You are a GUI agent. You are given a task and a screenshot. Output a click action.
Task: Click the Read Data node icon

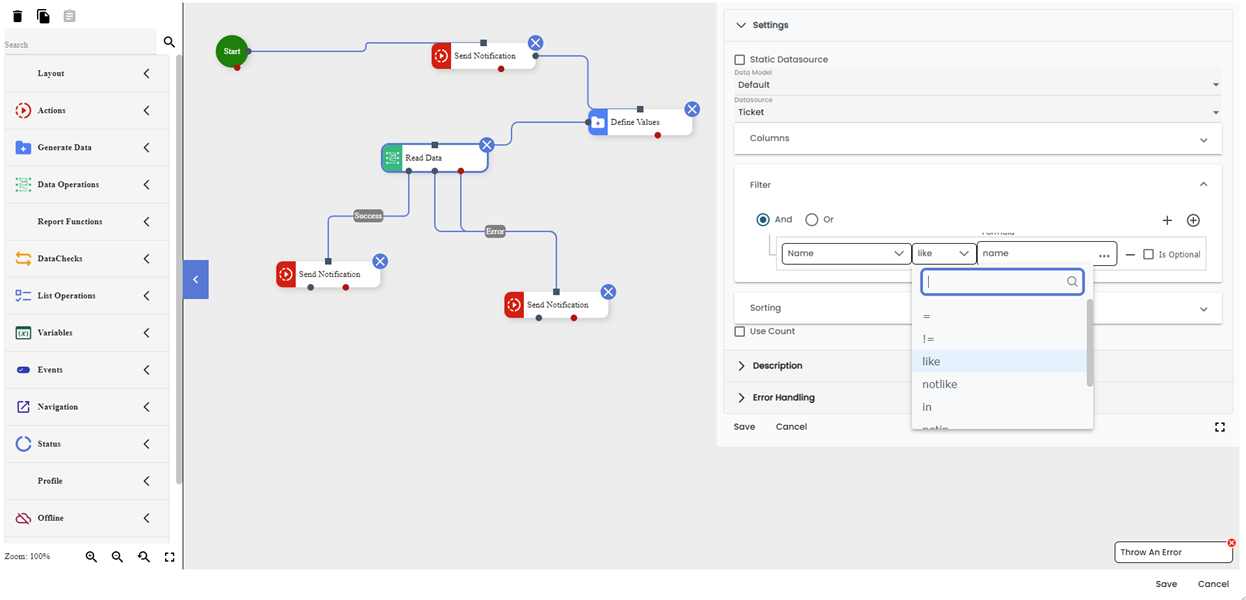coord(391,157)
